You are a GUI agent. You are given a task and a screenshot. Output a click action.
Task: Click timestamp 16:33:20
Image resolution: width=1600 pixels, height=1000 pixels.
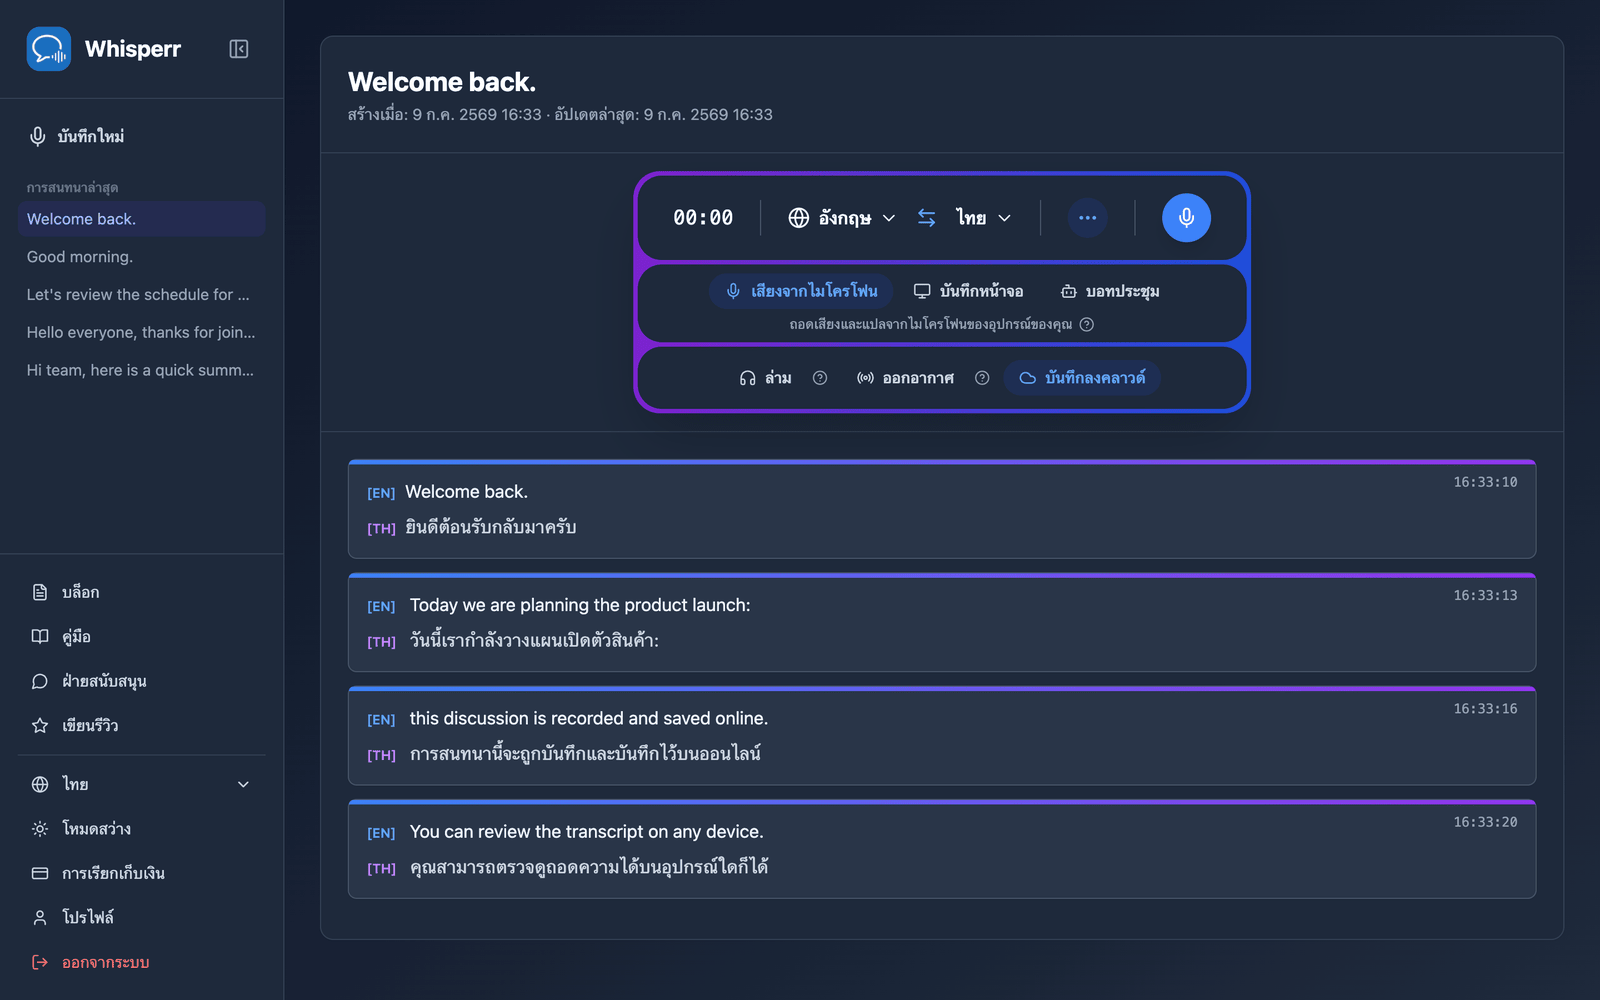point(1485,822)
